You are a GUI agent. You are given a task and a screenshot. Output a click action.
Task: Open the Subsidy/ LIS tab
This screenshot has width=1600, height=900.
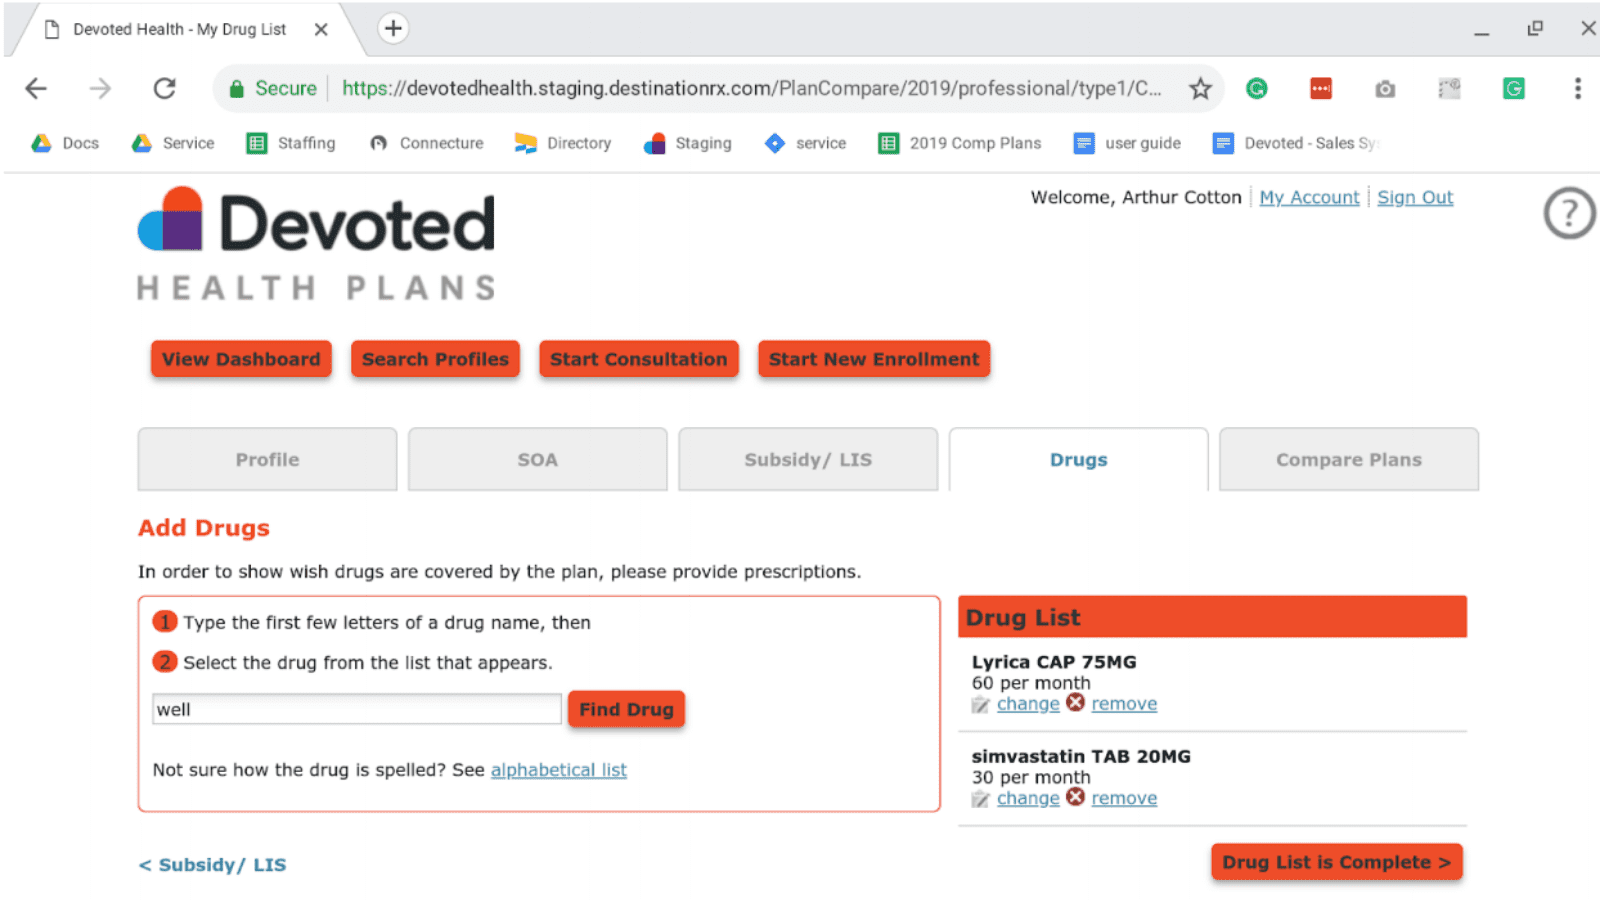point(808,460)
